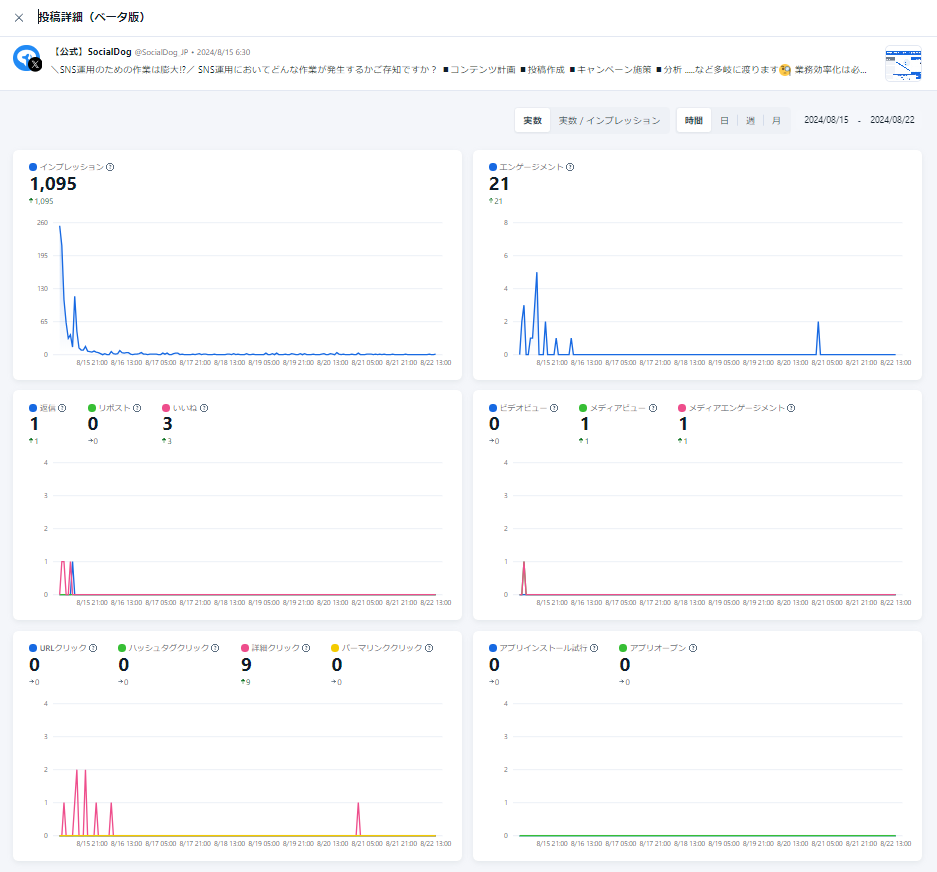The height and width of the screenshot is (872, 937).
Task: Toggle the 詳細クリック legend color dot
Action: pos(245,648)
